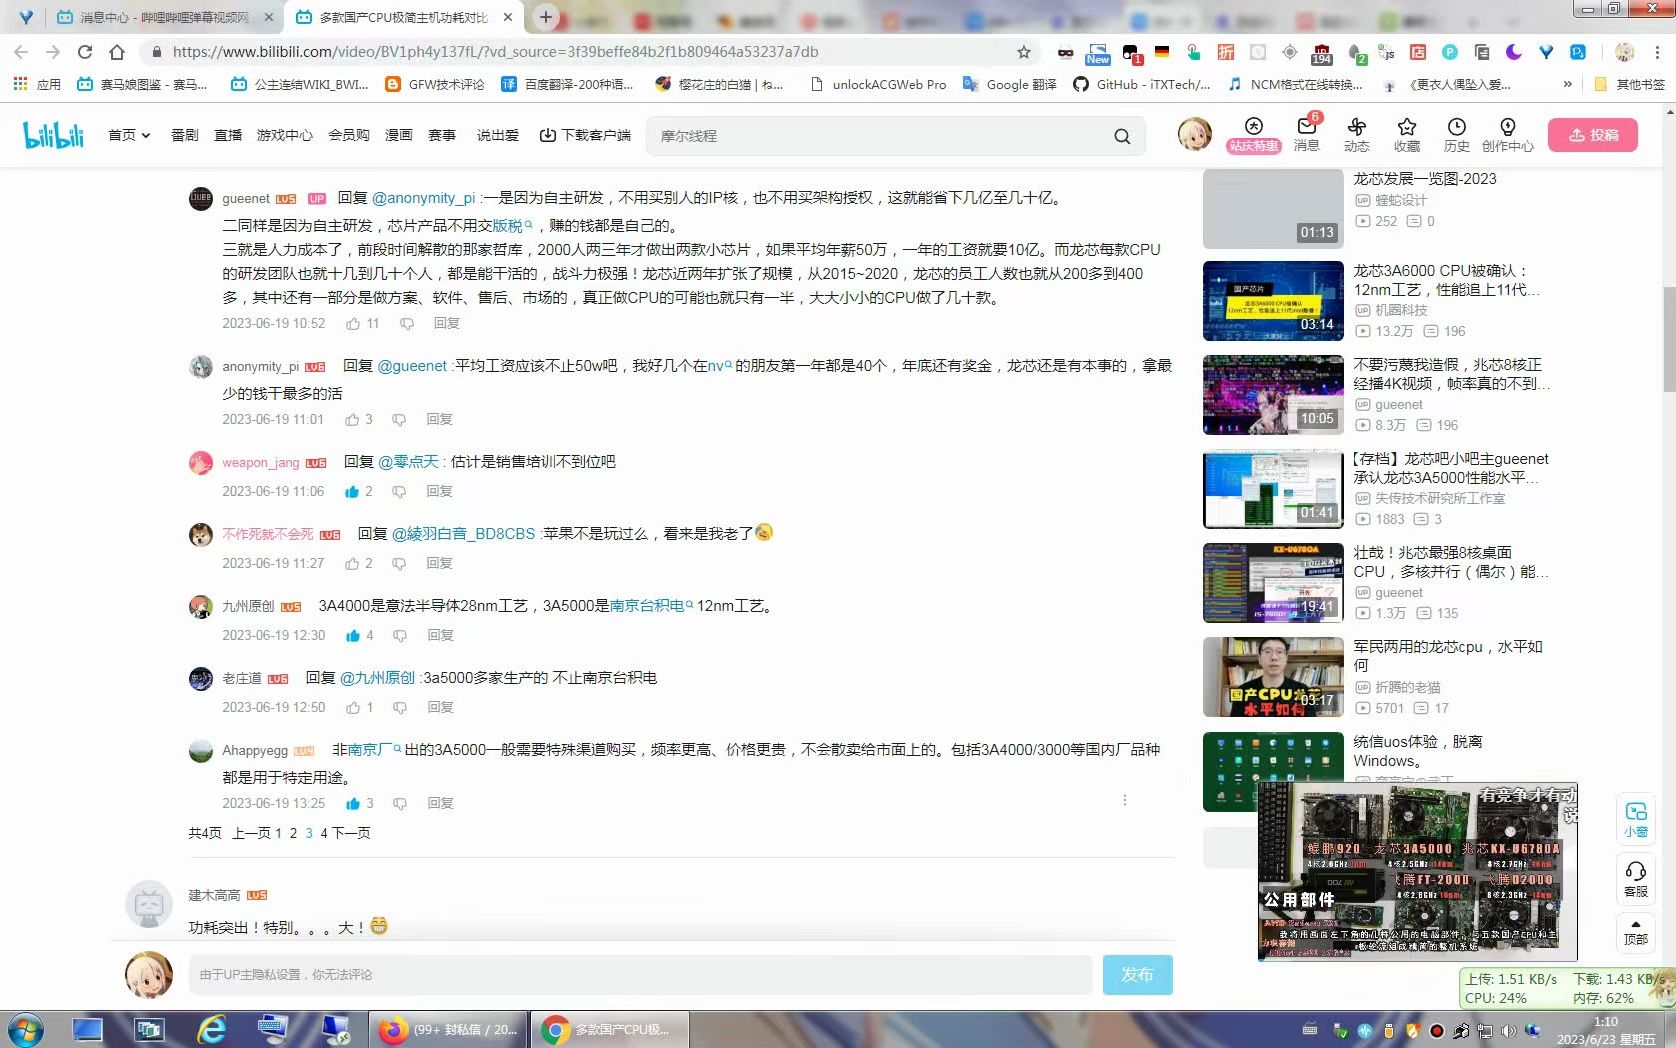Open the 站庆特惠 icon

pyautogui.click(x=1254, y=134)
